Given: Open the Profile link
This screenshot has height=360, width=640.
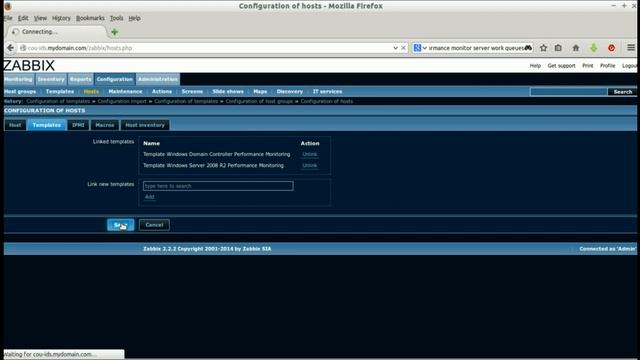Looking at the screenshot, I should point(607,66).
